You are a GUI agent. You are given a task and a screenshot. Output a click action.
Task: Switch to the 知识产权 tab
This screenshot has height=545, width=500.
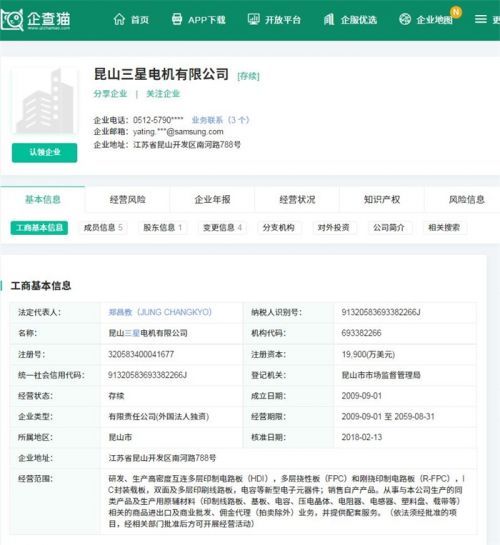coord(382,200)
